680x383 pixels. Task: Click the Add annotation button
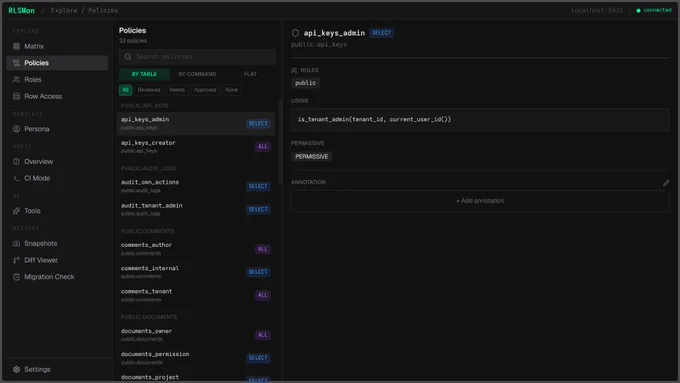480,201
